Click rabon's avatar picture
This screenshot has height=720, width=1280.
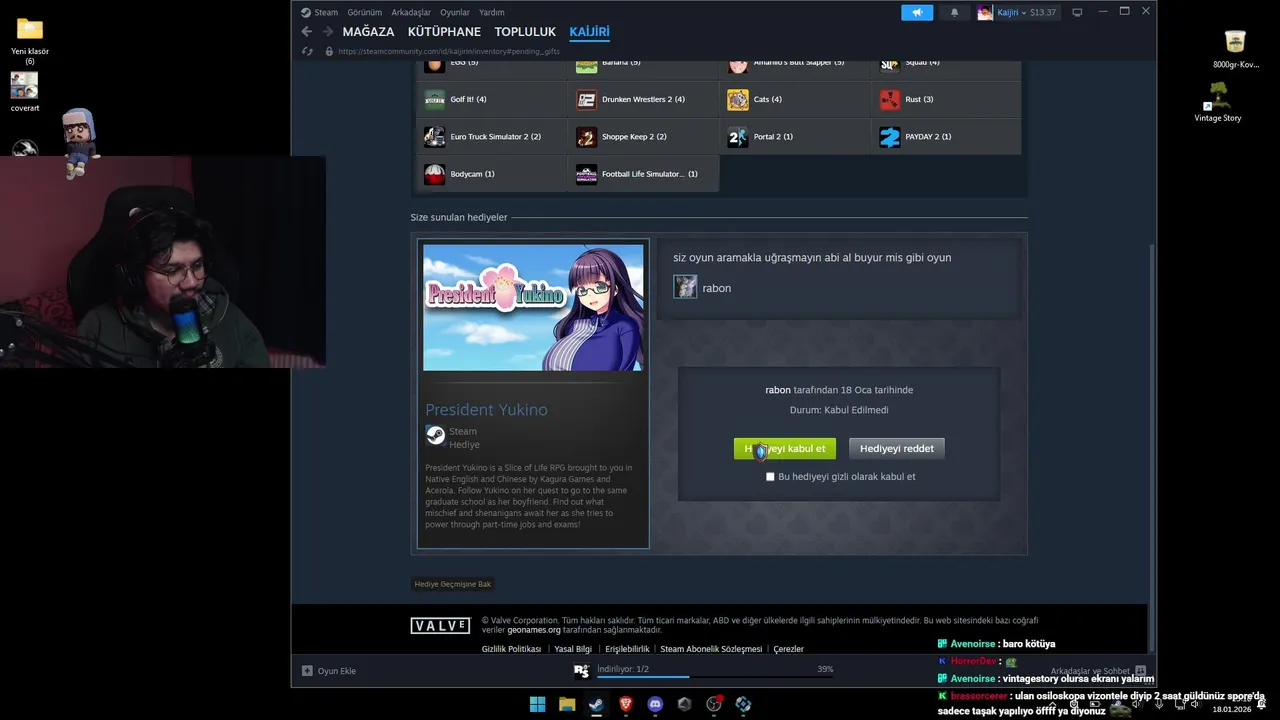point(685,287)
